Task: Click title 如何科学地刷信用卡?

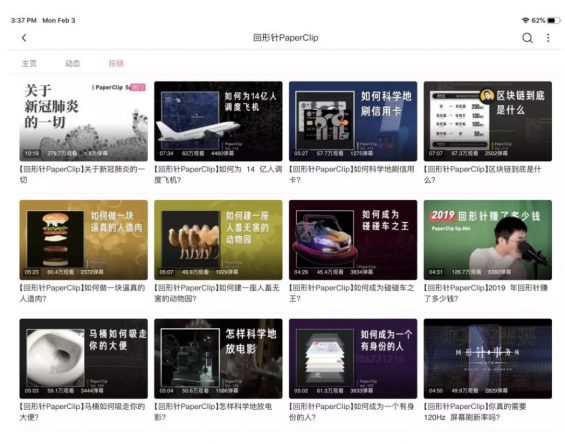Action: pos(352,174)
